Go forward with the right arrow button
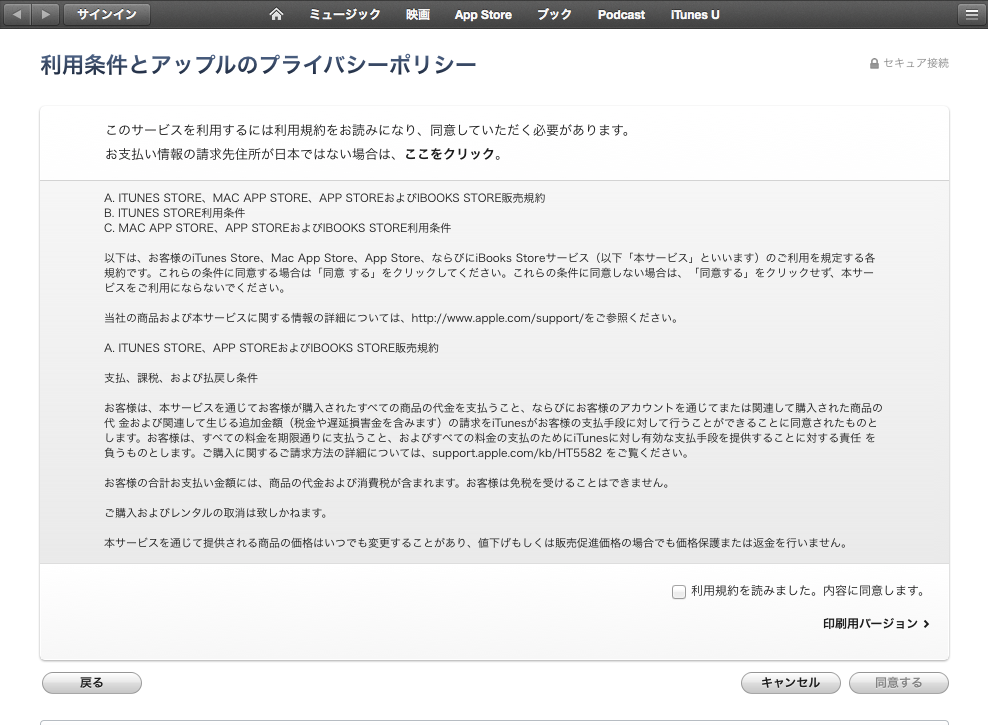The image size is (988, 725). click(x=45, y=14)
